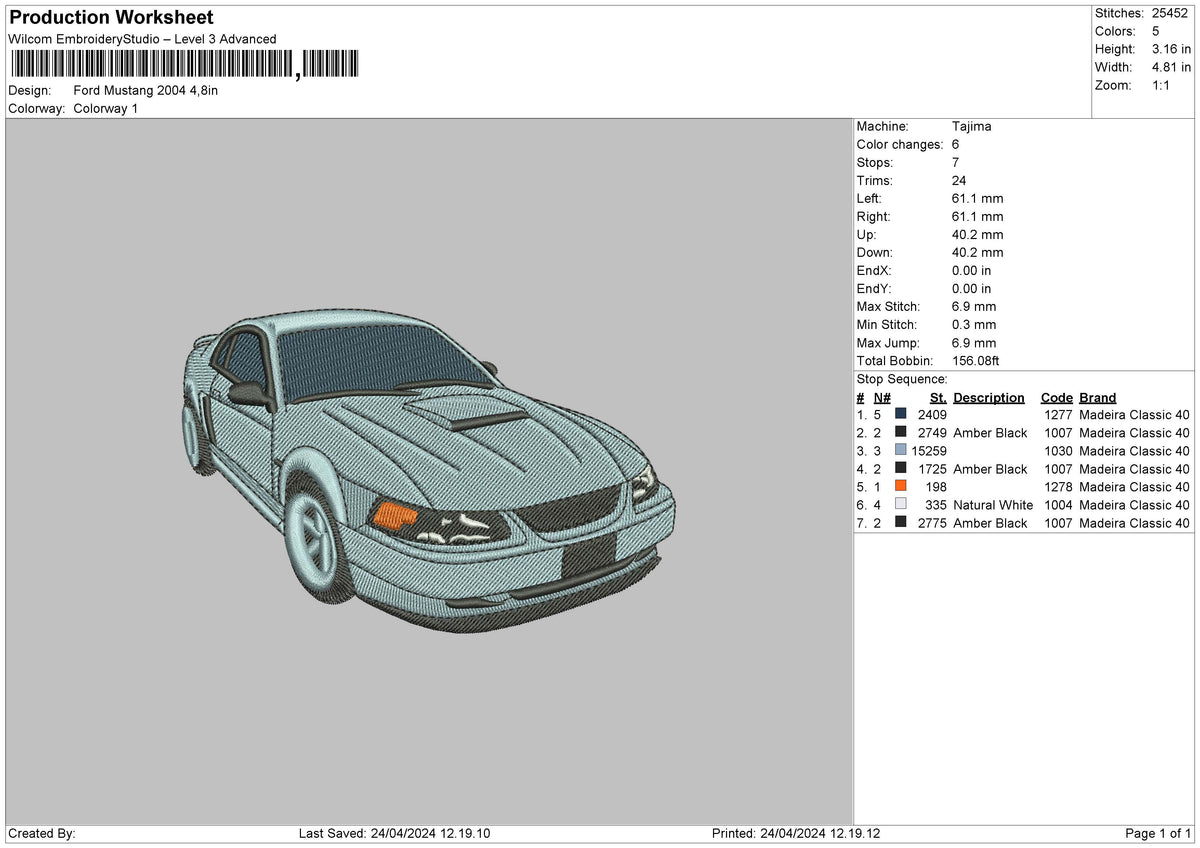Click code 1278 in the stop sequence
The height and width of the screenshot is (848, 1200).
(x=1058, y=486)
